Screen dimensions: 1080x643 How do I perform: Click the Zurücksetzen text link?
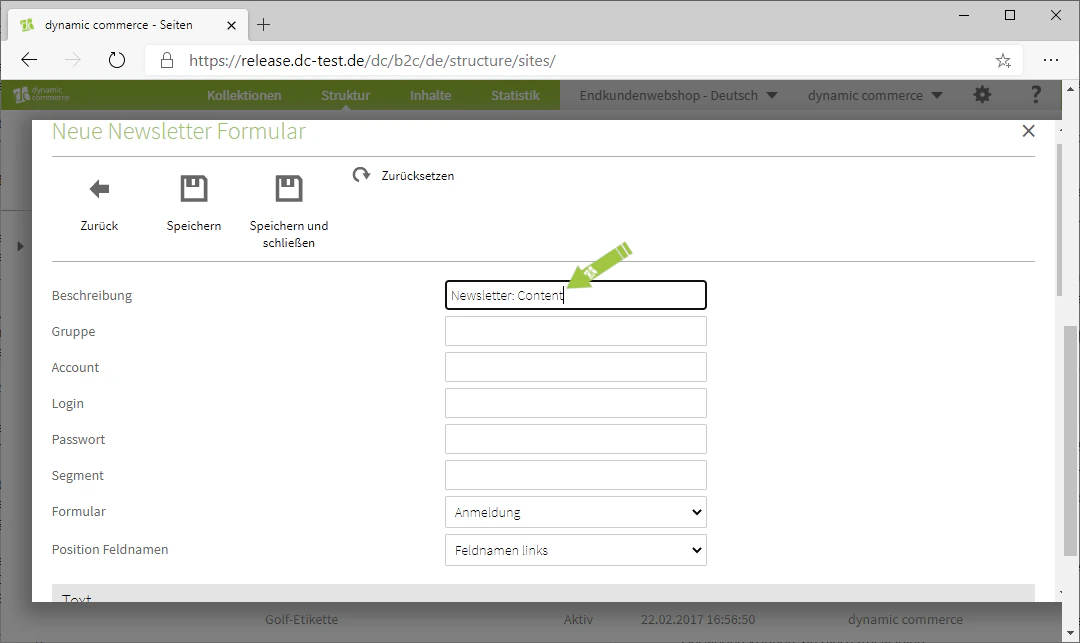(417, 176)
